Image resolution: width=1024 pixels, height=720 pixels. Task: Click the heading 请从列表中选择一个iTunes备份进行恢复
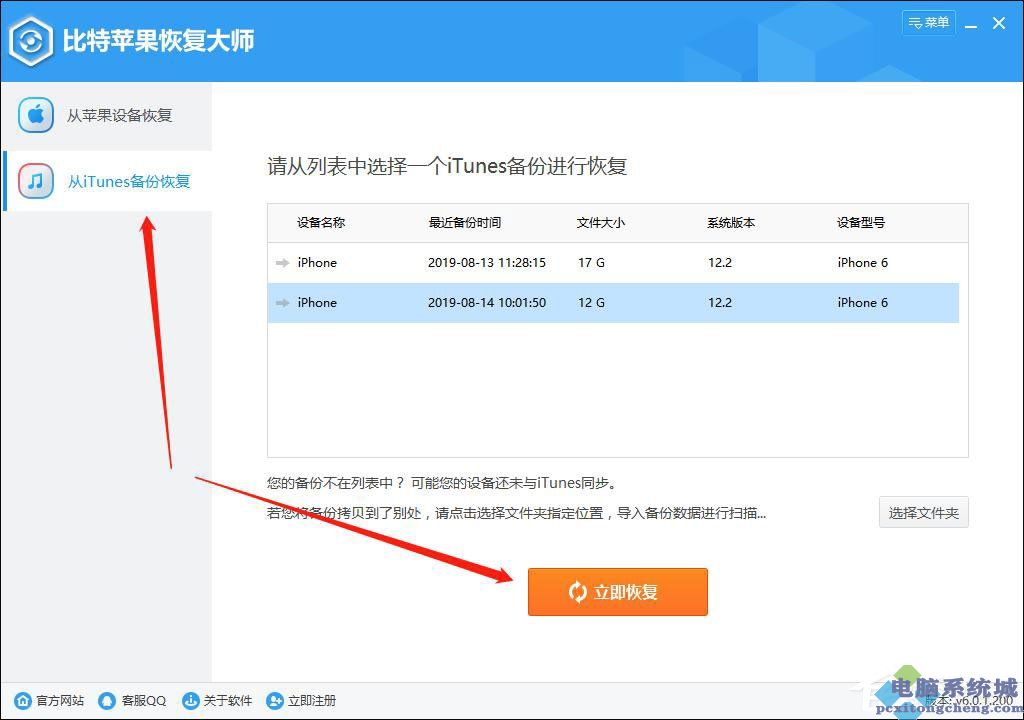click(x=447, y=166)
